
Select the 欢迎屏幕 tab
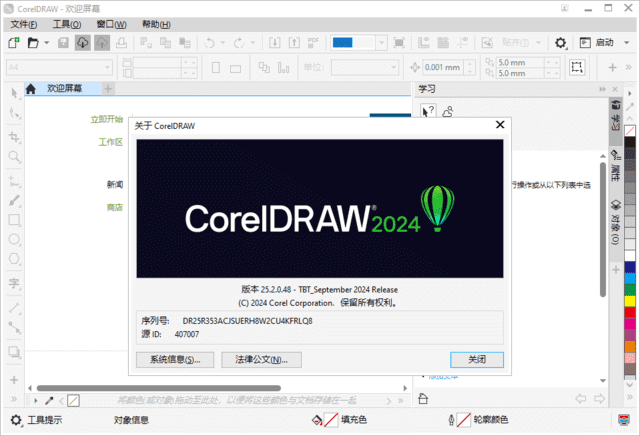pyautogui.click(x=64, y=89)
